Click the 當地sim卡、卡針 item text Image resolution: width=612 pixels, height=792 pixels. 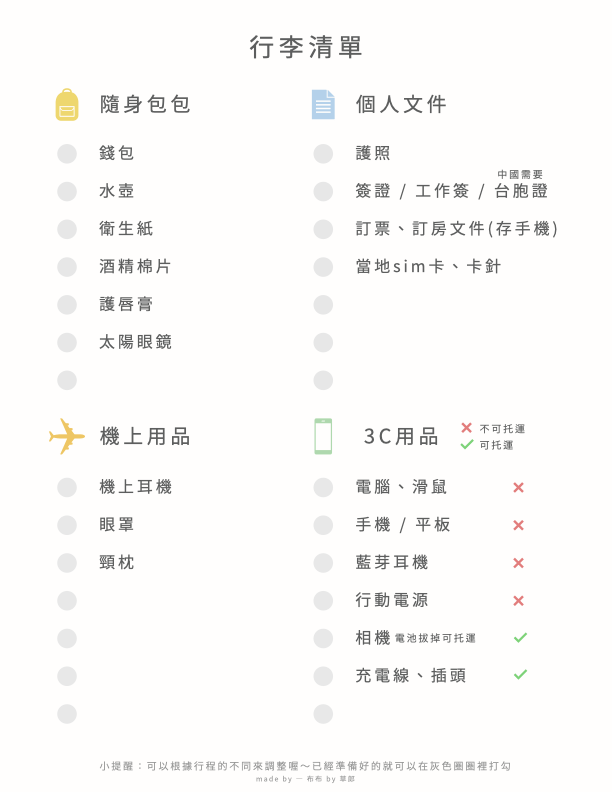coord(428,267)
